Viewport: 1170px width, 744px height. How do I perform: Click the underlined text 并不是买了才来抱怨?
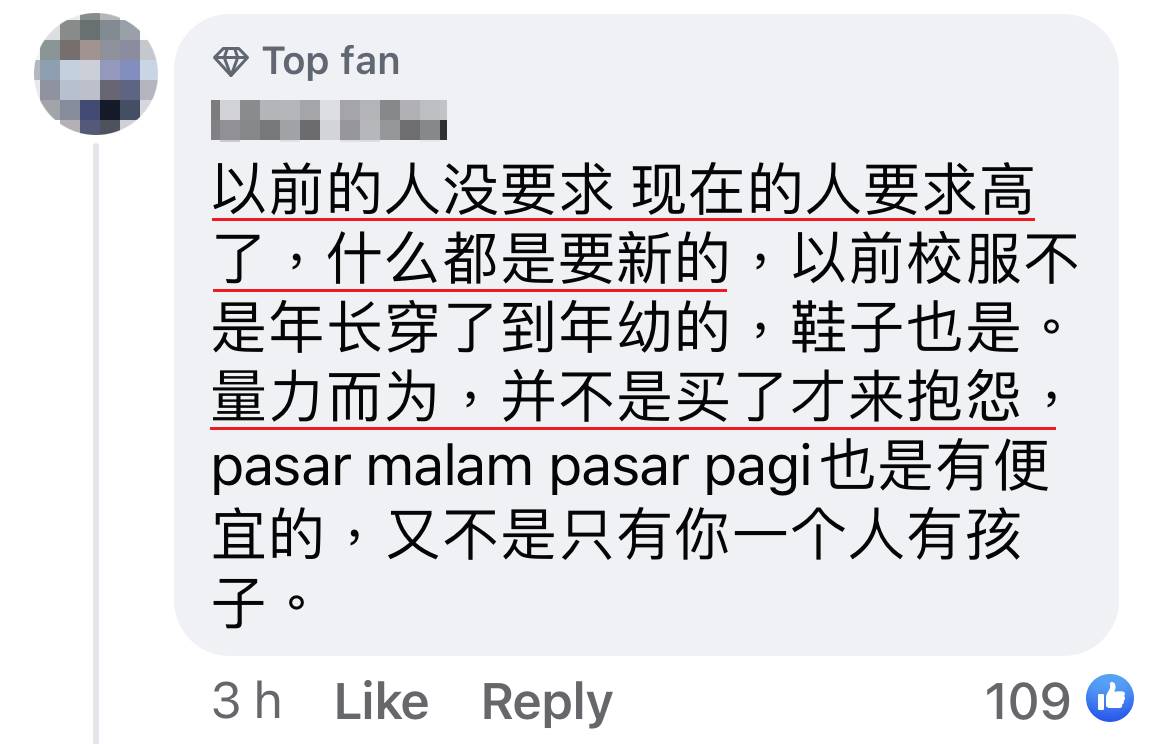coord(761,397)
